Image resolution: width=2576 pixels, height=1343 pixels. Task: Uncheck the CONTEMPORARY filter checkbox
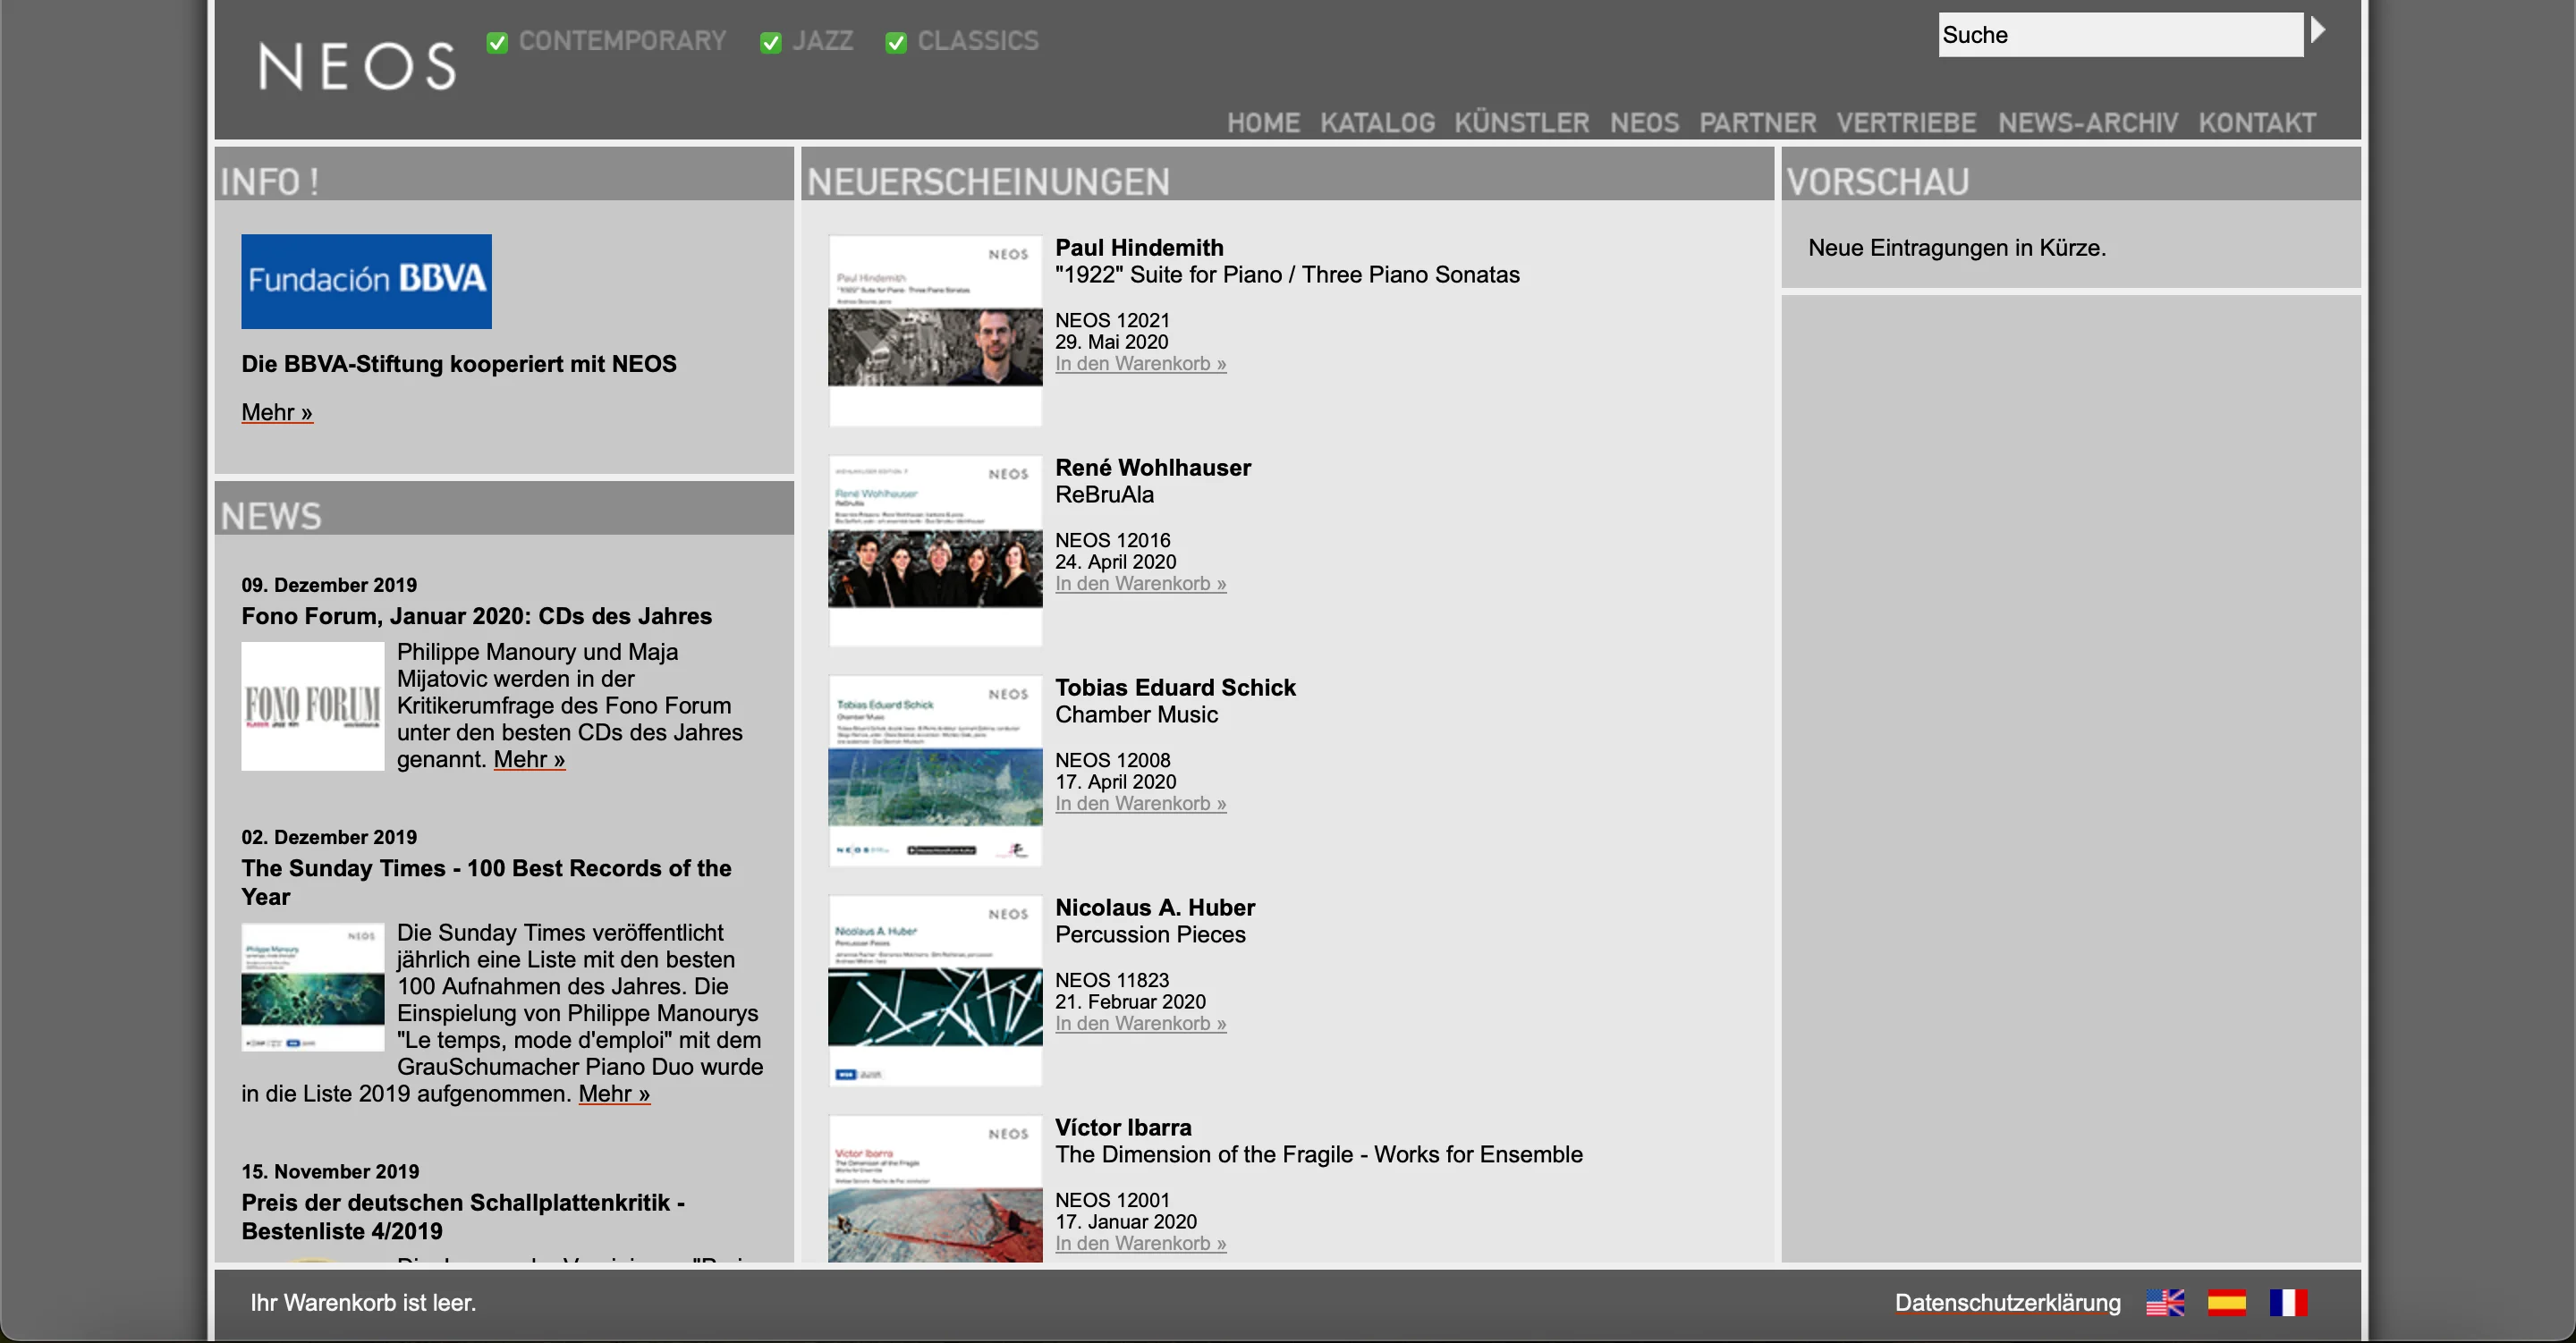point(497,42)
